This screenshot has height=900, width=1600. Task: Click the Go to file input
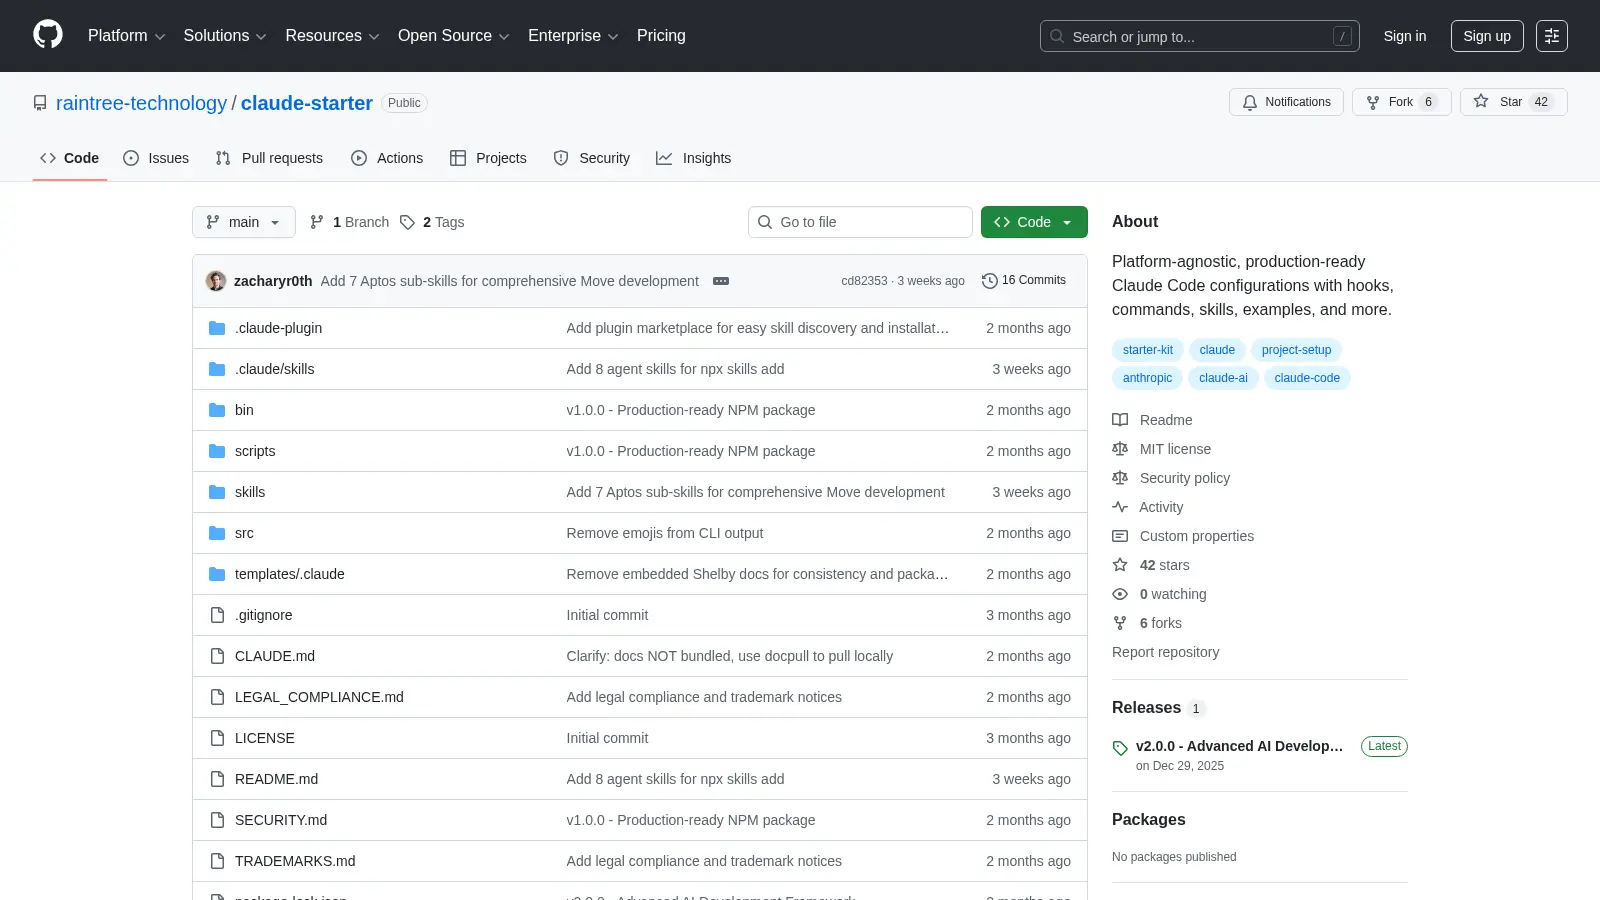click(x=860, y=222)
